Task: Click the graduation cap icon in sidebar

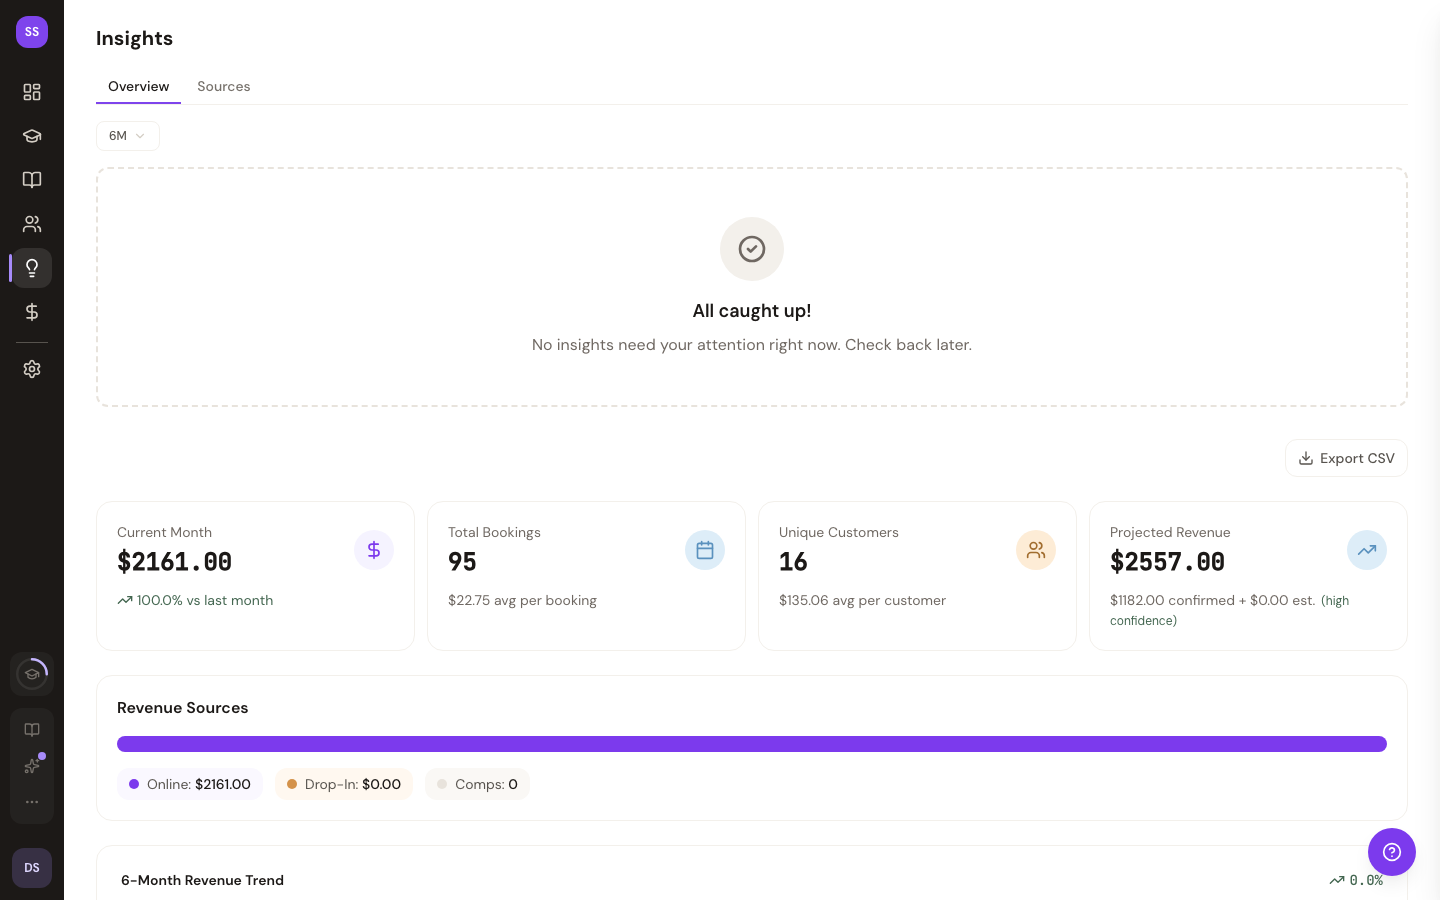Action: point(32,136)
